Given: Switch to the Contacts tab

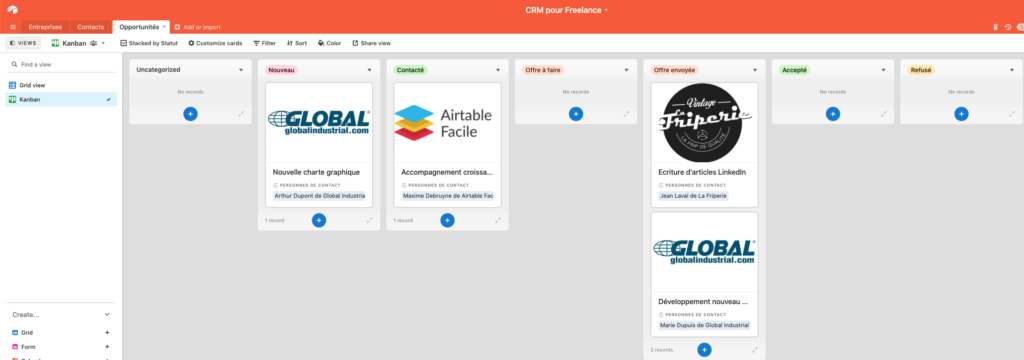Looking at the screenshot, I should click(x=90, y=27).
